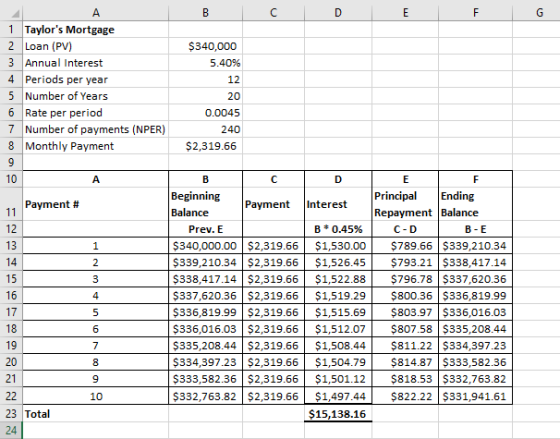This screenshot has height=439, width=560.
Task: Click 'Number of payments (NPER)' label
Action: coord(96,129)
